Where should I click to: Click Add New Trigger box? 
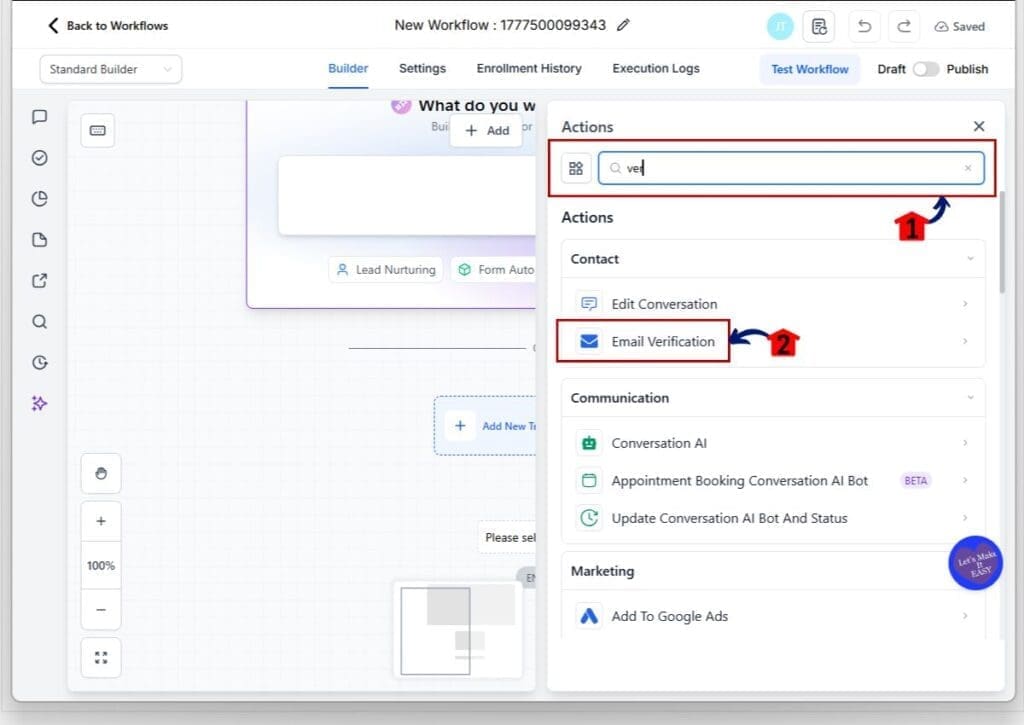485,426
